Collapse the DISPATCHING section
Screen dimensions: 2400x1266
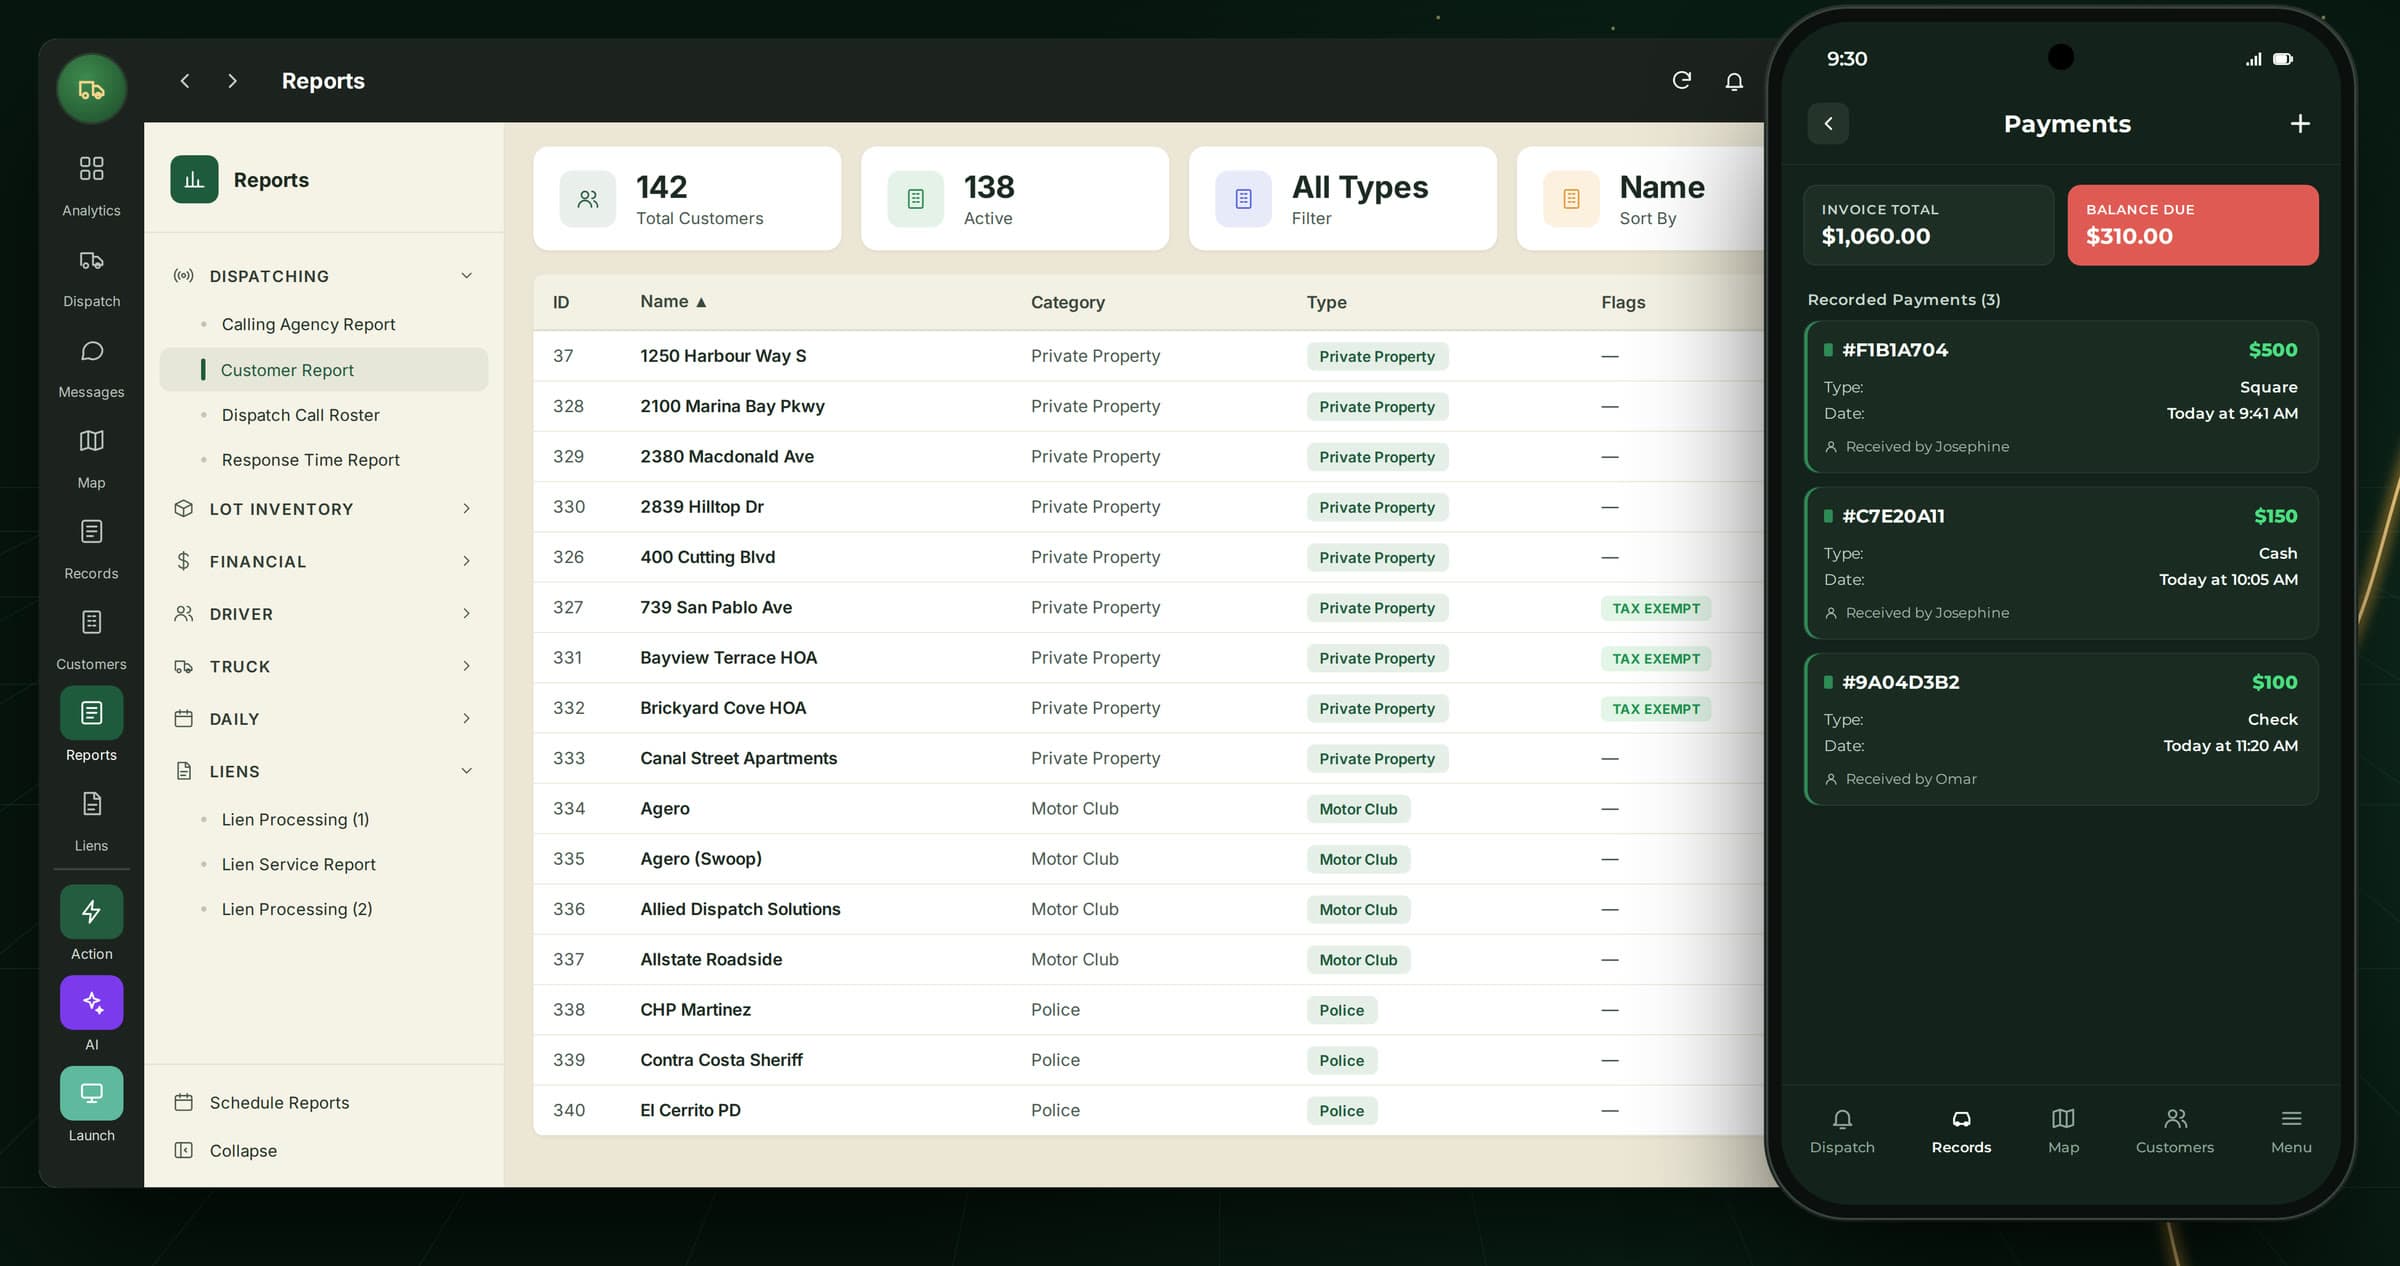point(324,276)
